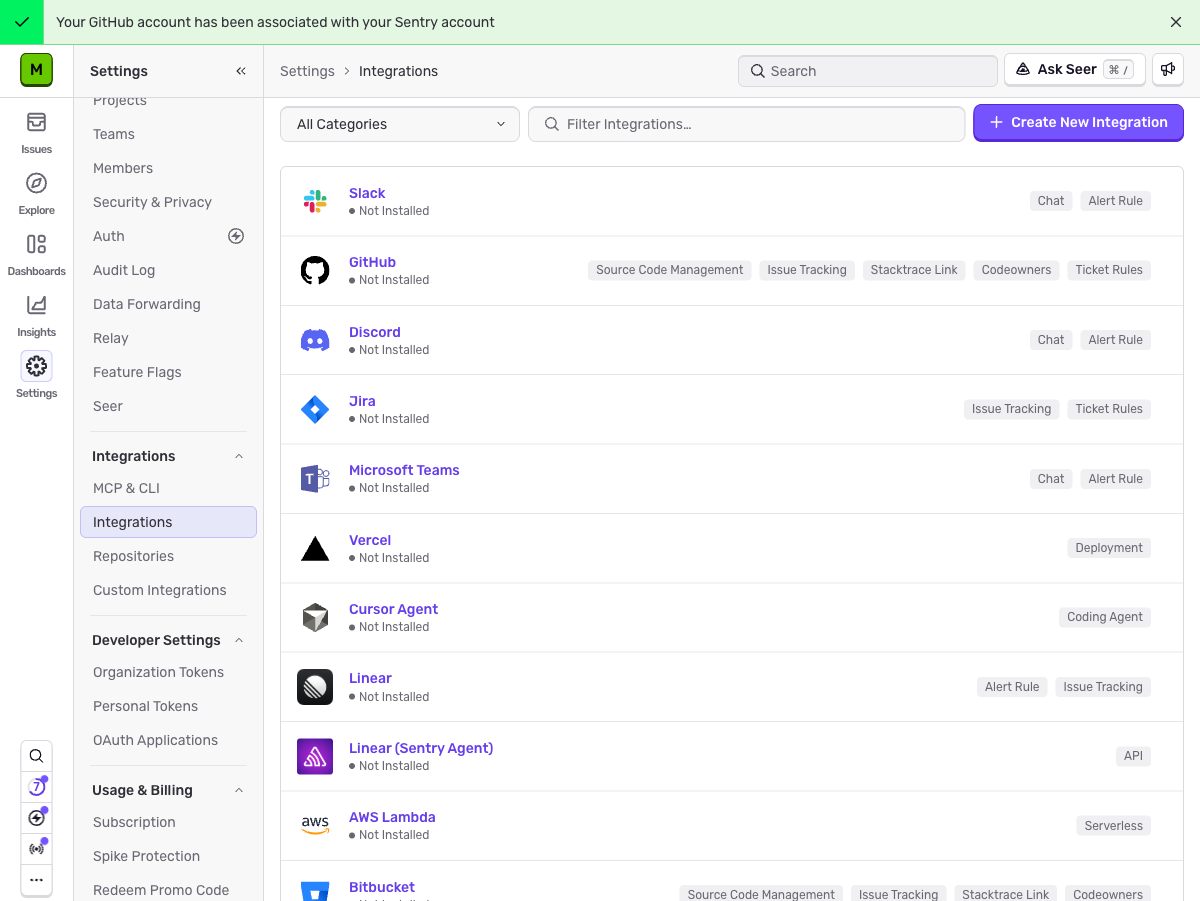The width and height of the screenshot is (1200, 901).
Task: Click the purple 7 badge icon
Action: coord(36,787)
